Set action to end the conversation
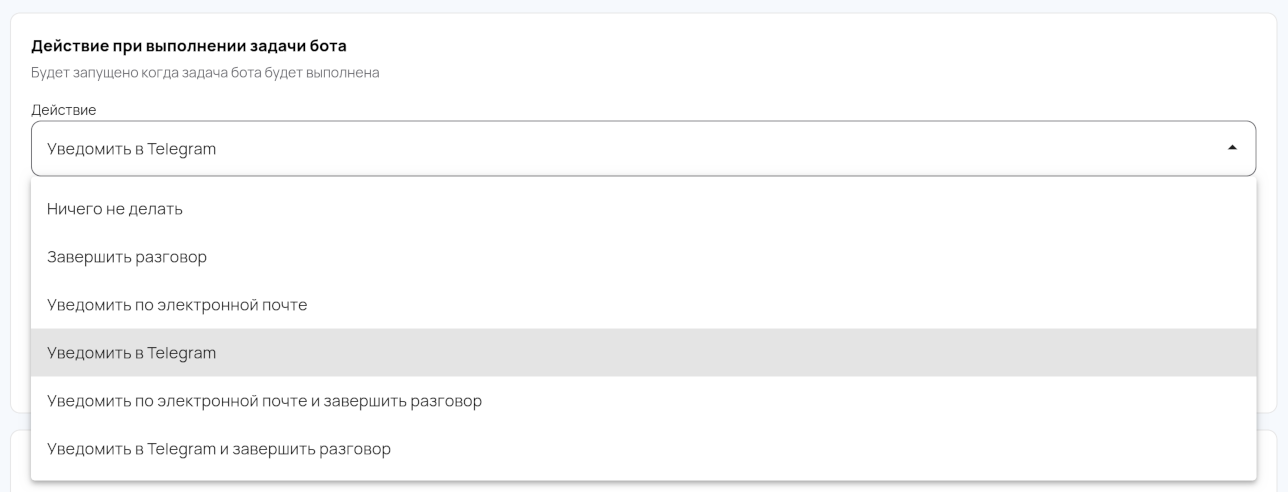Screen dimensions: 1288x492 pyautogui.click(x=127, y=257)
